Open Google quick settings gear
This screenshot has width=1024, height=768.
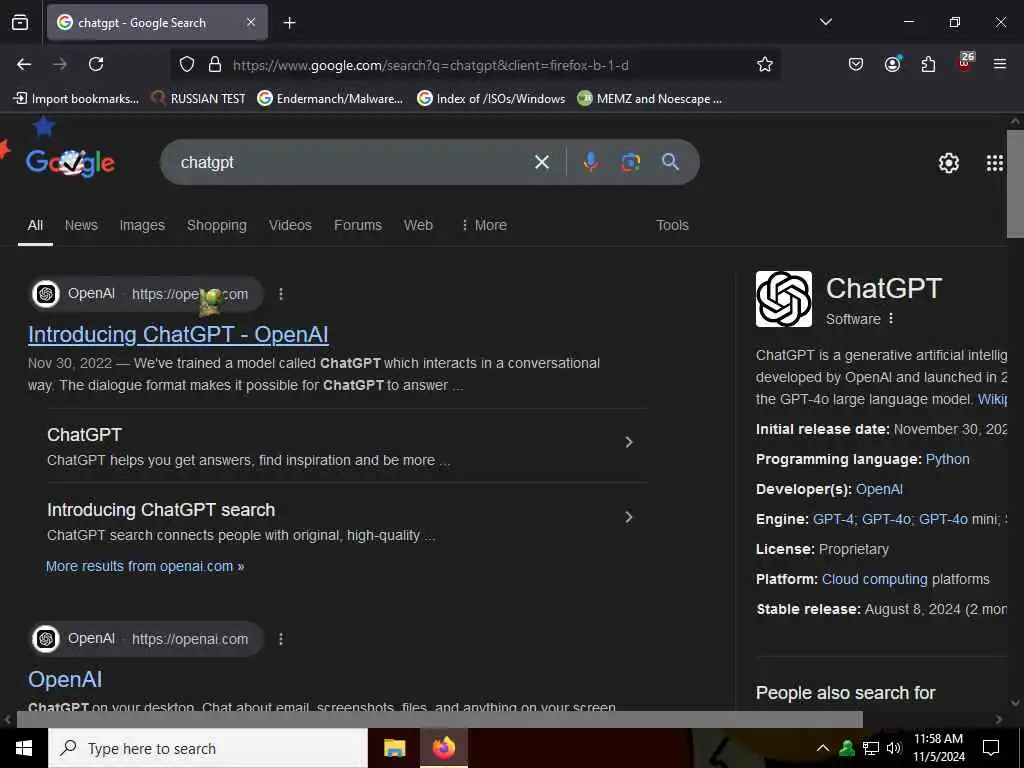click(948, 163)
